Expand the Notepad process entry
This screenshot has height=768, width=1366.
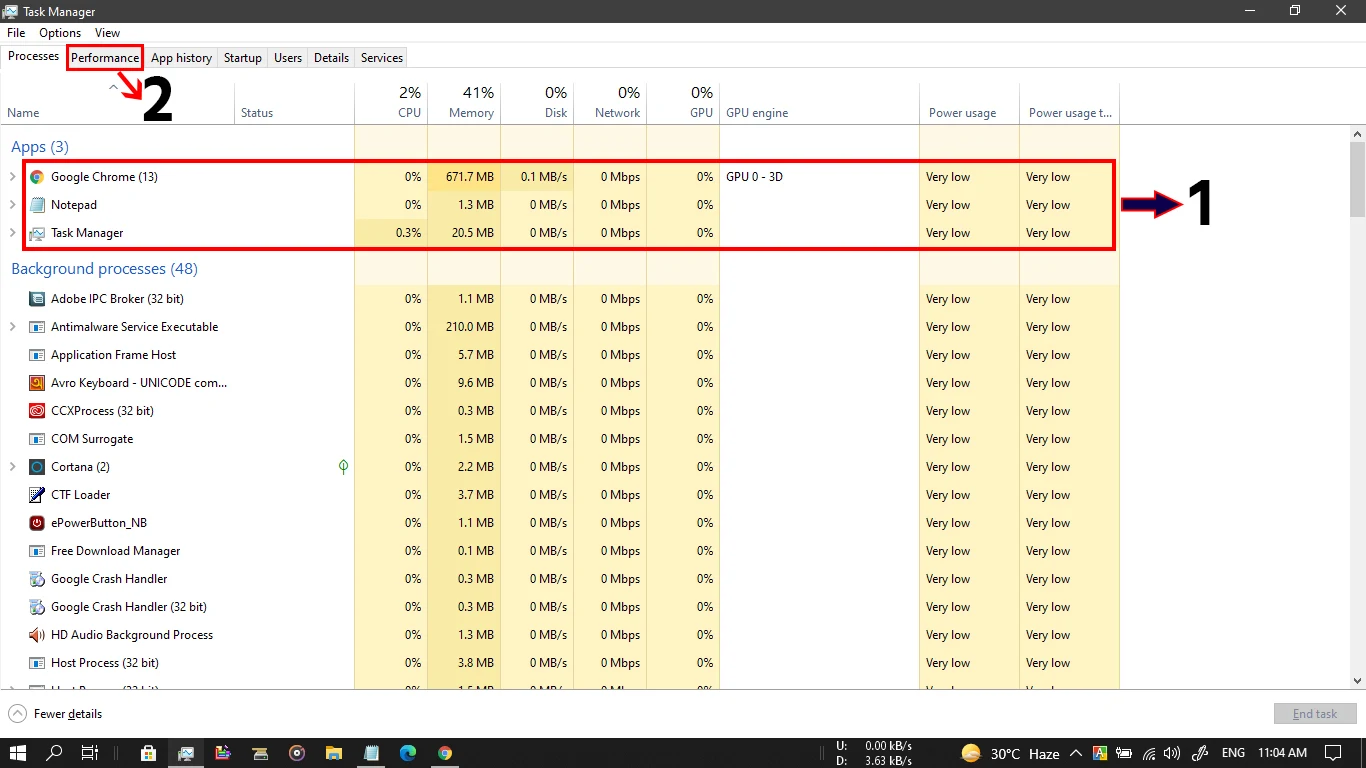[x=13, y=205]
